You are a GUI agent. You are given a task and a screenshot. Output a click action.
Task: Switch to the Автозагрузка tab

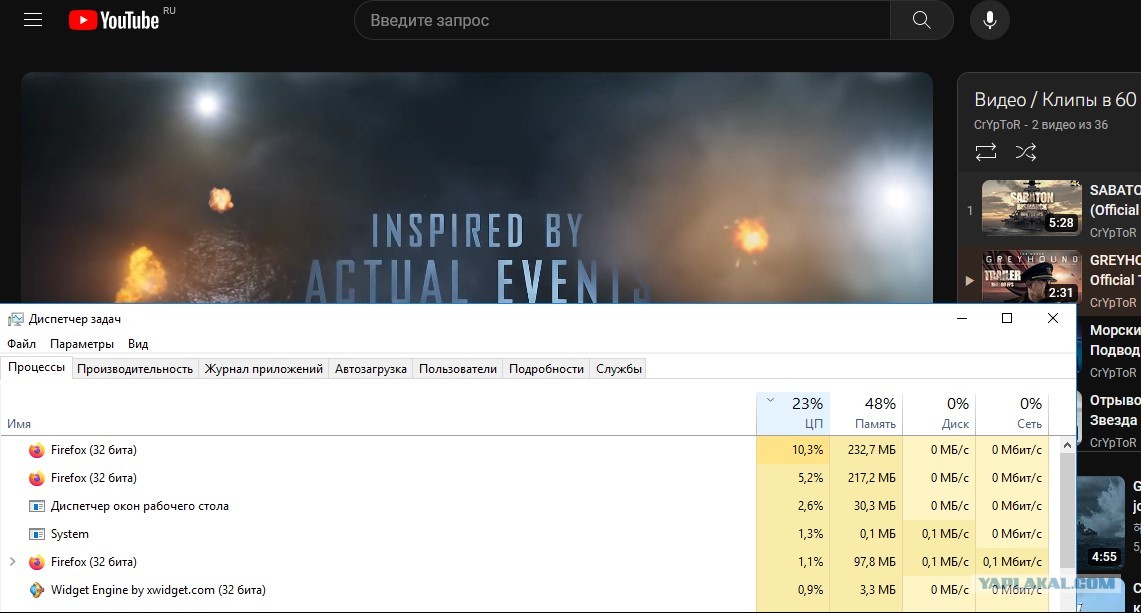point(370,369)
